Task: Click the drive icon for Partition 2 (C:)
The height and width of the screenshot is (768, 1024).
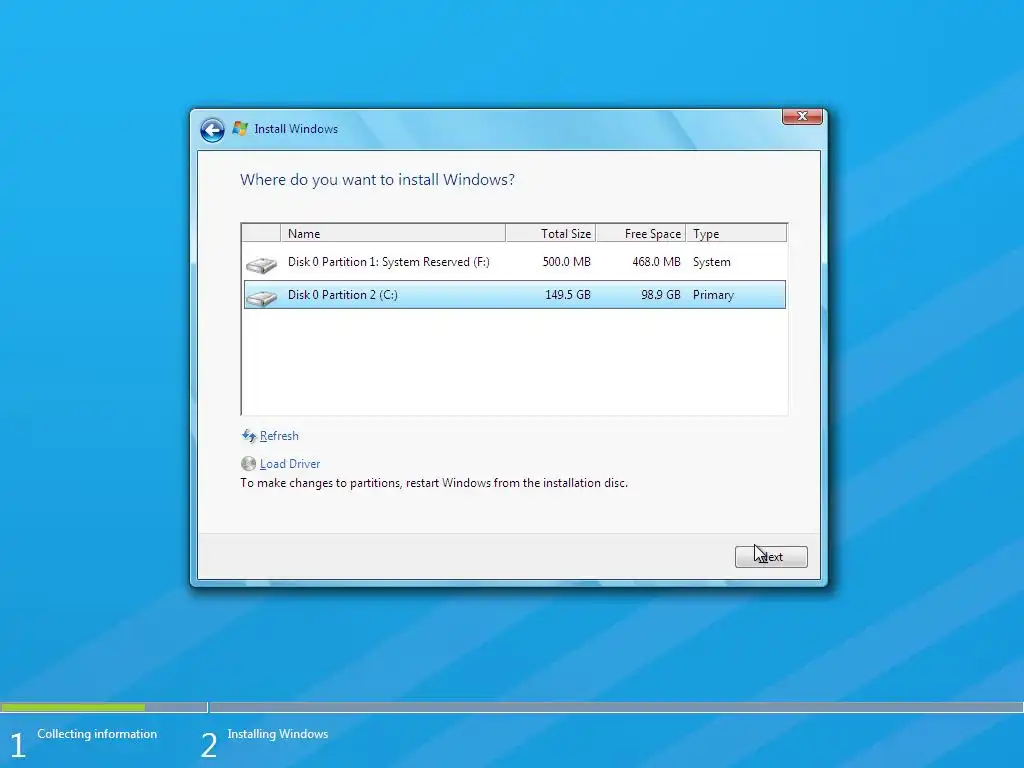Action: (x=261, y=298)
